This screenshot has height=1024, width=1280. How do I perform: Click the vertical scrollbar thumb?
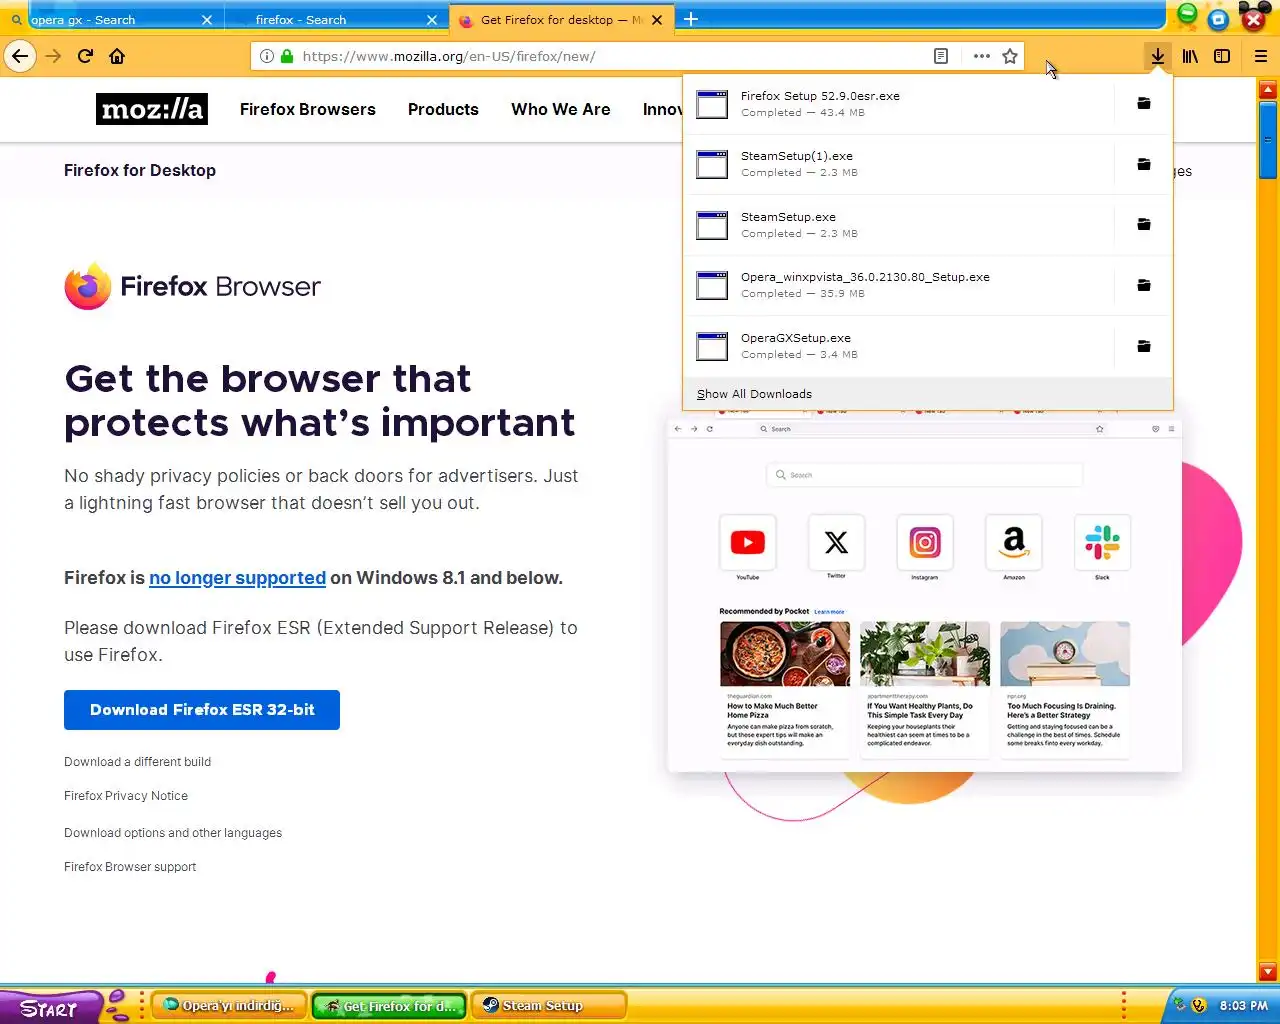1268,140
